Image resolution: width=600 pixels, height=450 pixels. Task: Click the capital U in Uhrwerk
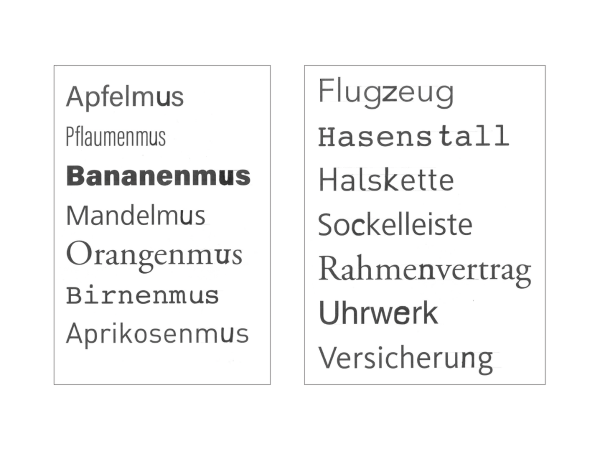(328, 313)
